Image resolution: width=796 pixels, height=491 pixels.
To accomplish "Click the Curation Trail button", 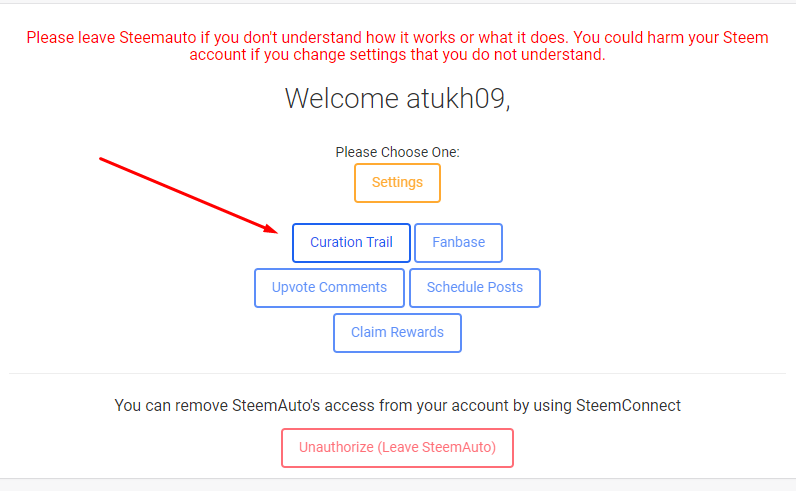I will pyautogui.click(x=351, y=243).
